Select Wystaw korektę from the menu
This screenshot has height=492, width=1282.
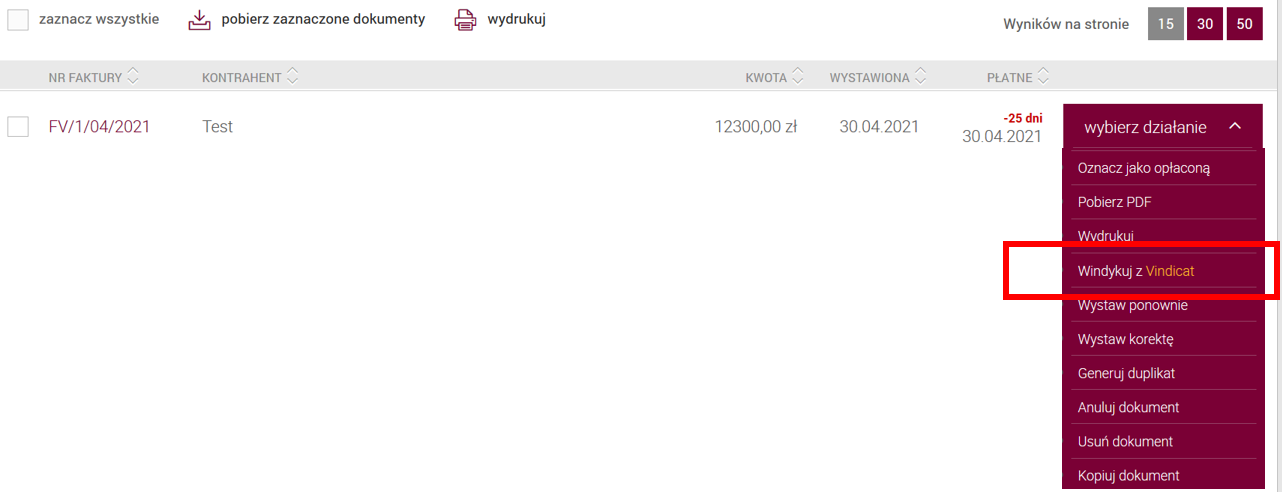click(1125, 339)
